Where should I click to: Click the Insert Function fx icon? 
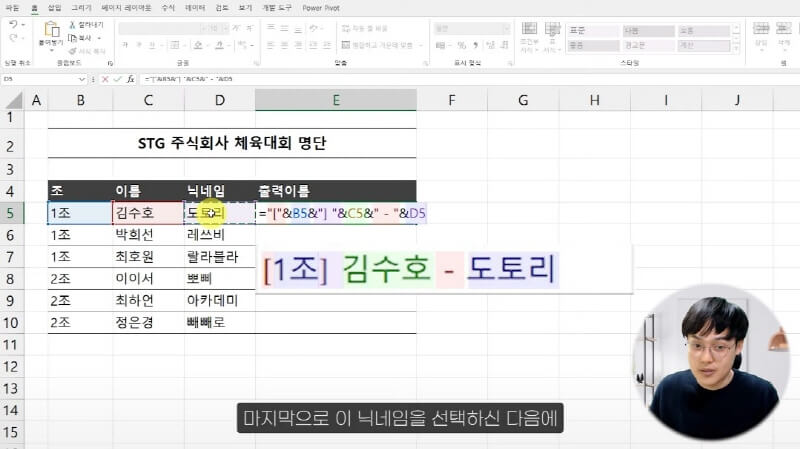131,79
